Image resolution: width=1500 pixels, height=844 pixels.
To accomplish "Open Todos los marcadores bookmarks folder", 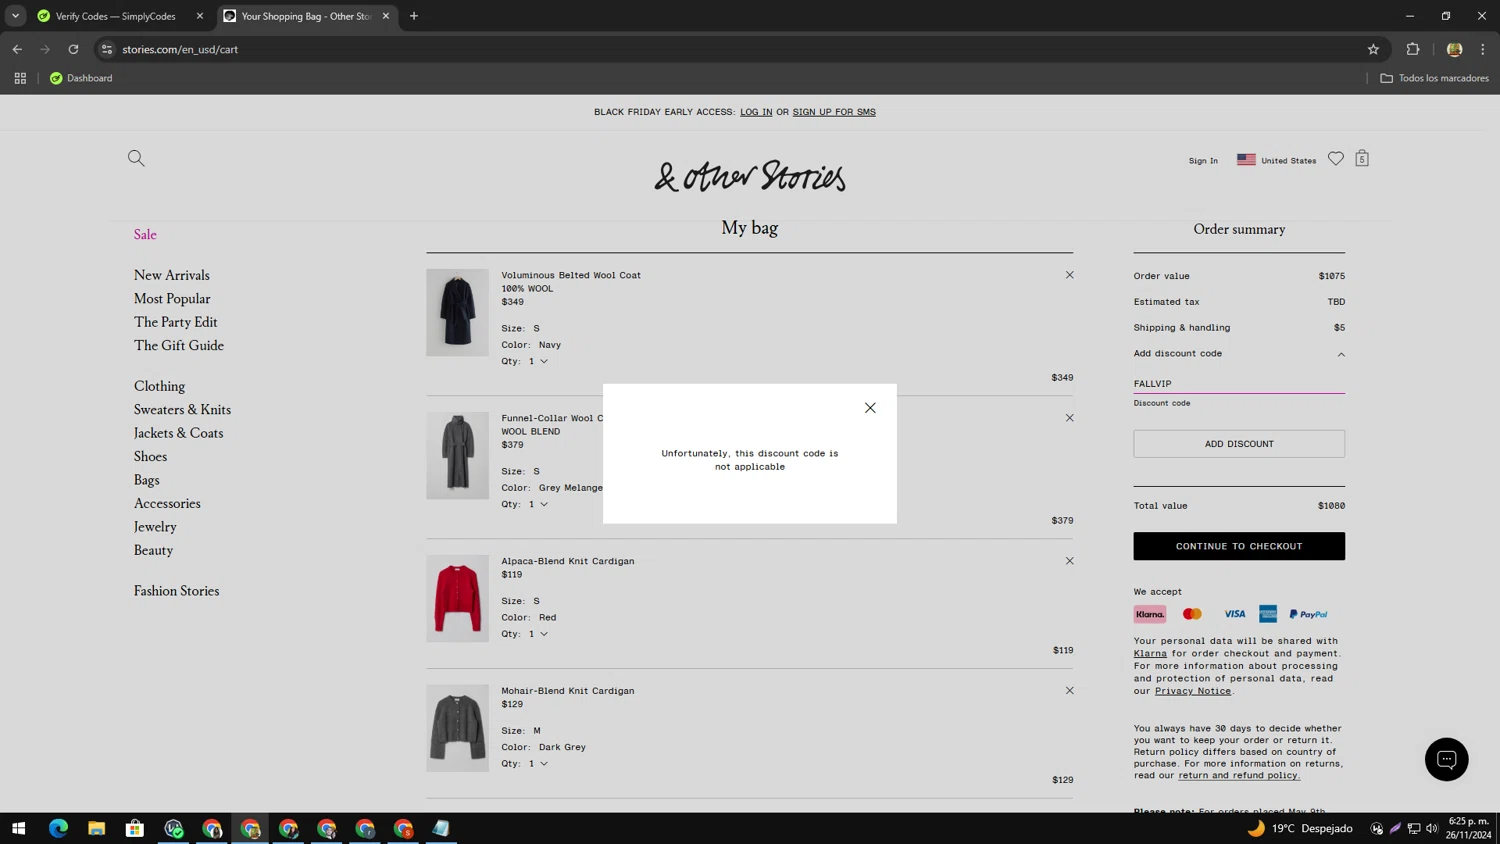I will (x=1435, y=78).
